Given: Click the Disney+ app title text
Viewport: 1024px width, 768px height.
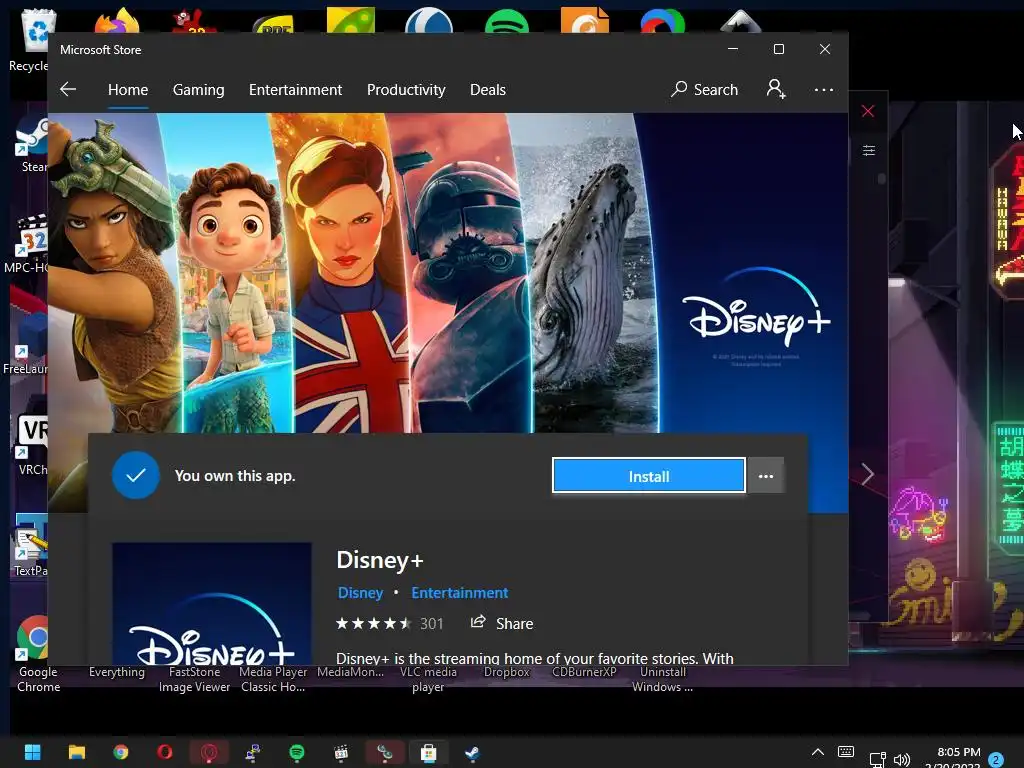Looking at the screenshot, I should click(380, 560).
